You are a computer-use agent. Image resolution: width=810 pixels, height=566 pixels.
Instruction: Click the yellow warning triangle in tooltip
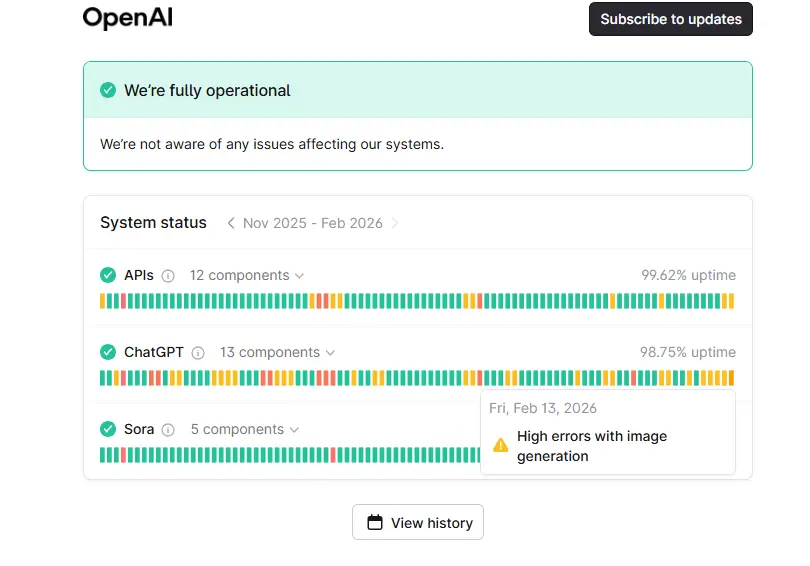point(501,445)
